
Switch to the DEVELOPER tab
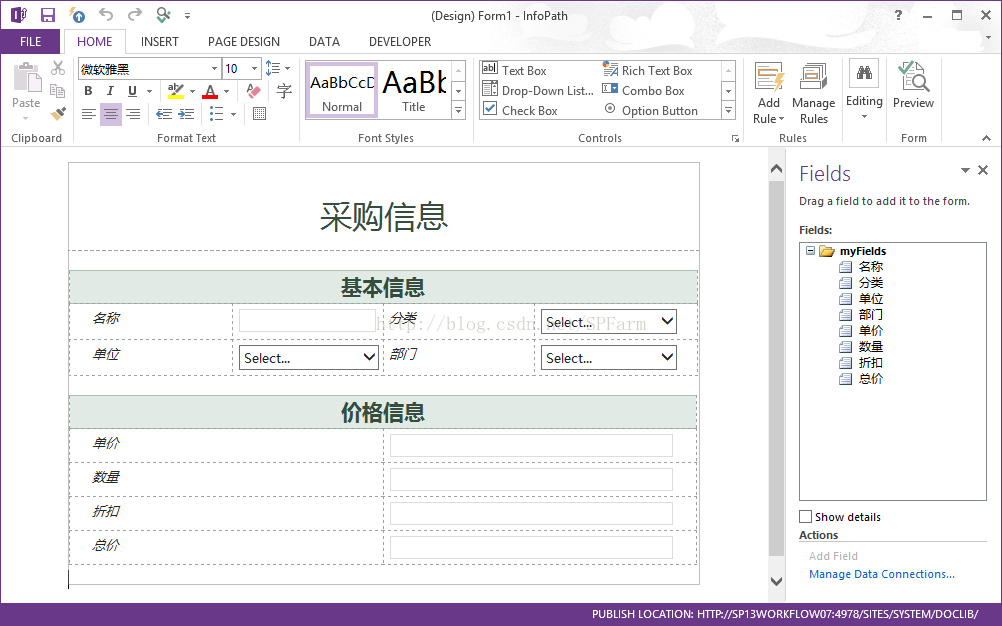[400, 42]
